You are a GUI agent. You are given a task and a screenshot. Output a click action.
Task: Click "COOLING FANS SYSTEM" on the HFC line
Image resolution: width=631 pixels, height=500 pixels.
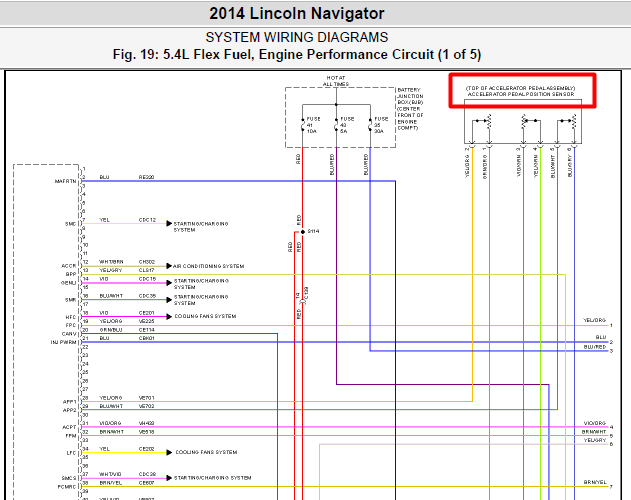[x=205, y=316]
